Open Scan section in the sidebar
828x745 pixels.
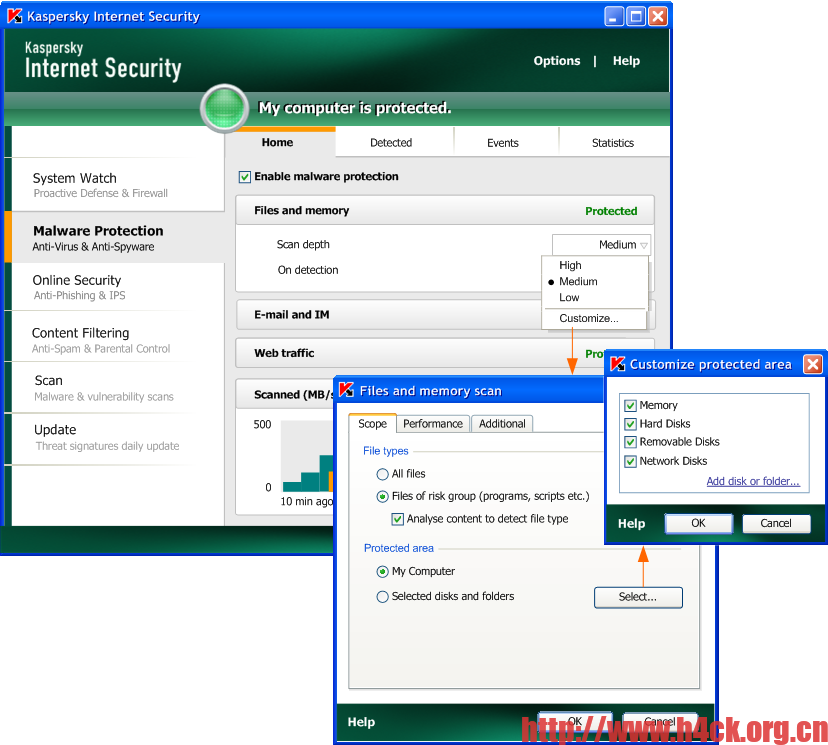[118, 388]
